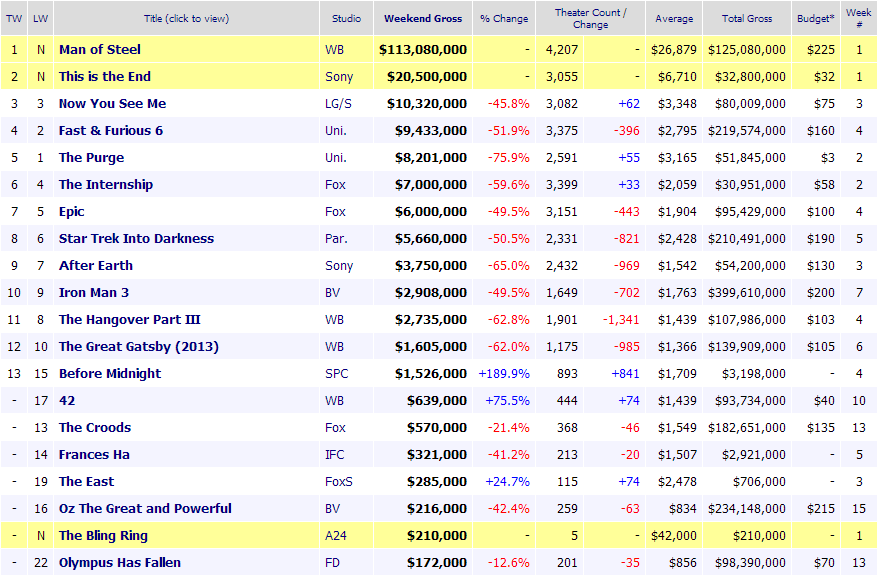Open Fast & Furious 6 link
The image size is (878, 577).
(x=111, y=131)
